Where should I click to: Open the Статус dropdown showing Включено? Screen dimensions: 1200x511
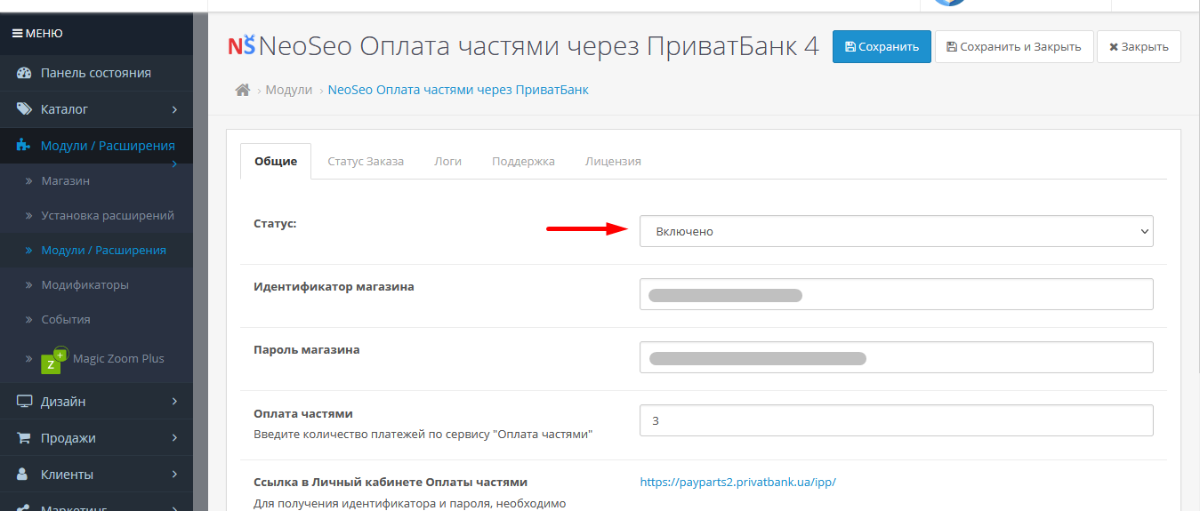pos(896,231)
